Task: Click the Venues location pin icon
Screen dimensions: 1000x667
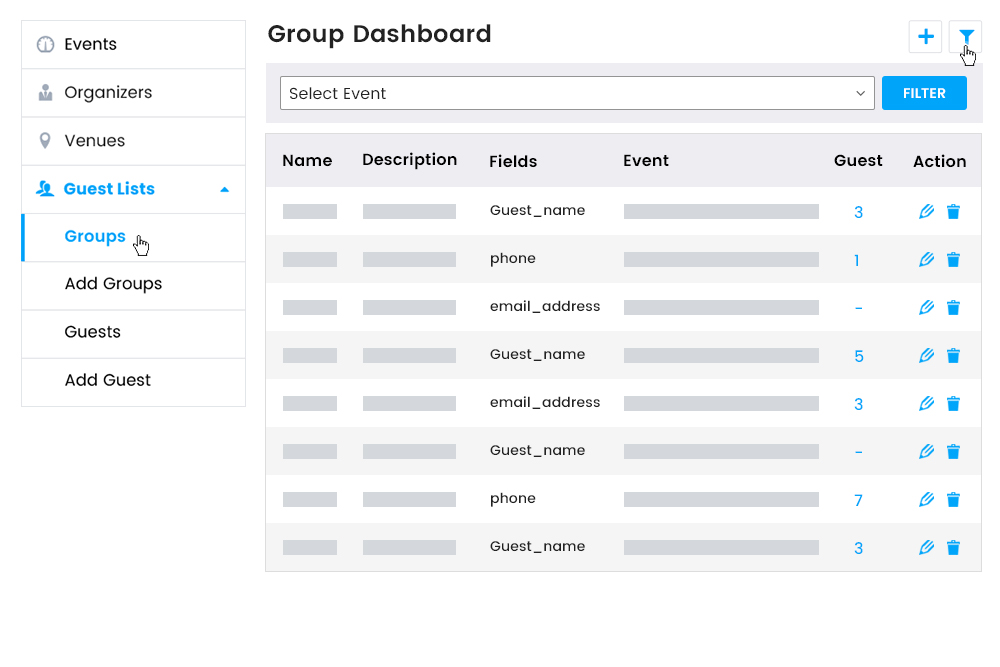Action: (45, 140)
